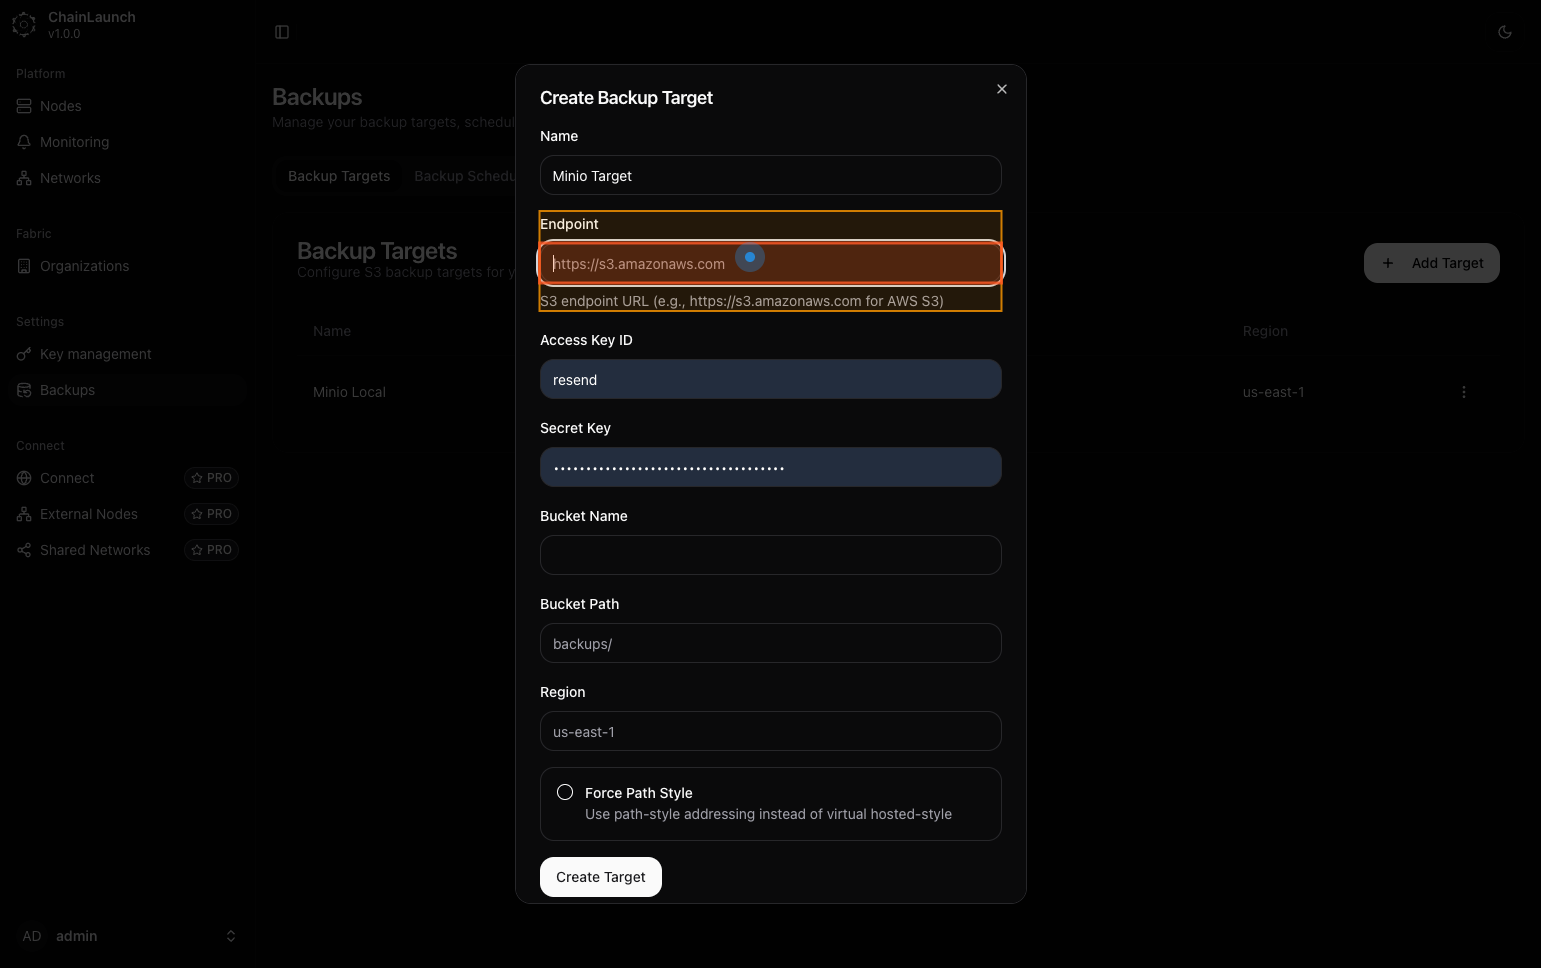The image size is (1541, 968).
Task: Open External Nodes PRO item
Action: 89,514
